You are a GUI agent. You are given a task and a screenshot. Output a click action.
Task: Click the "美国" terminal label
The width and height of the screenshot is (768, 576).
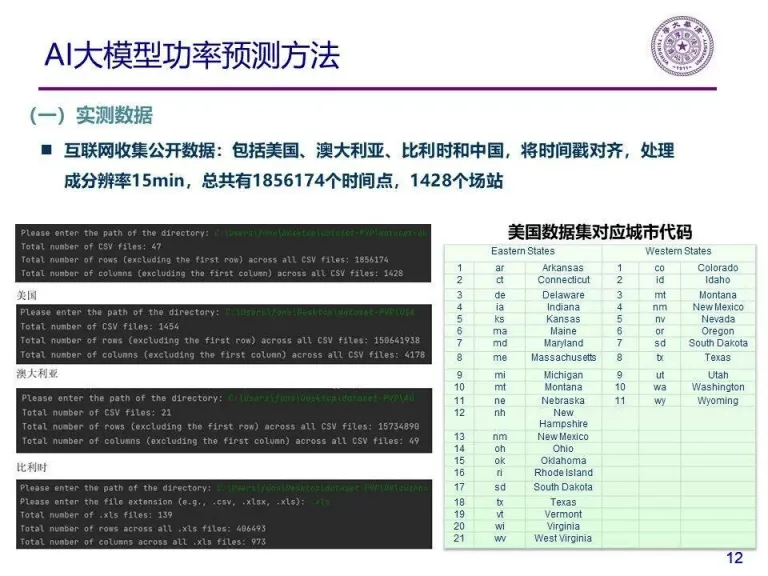26,295
